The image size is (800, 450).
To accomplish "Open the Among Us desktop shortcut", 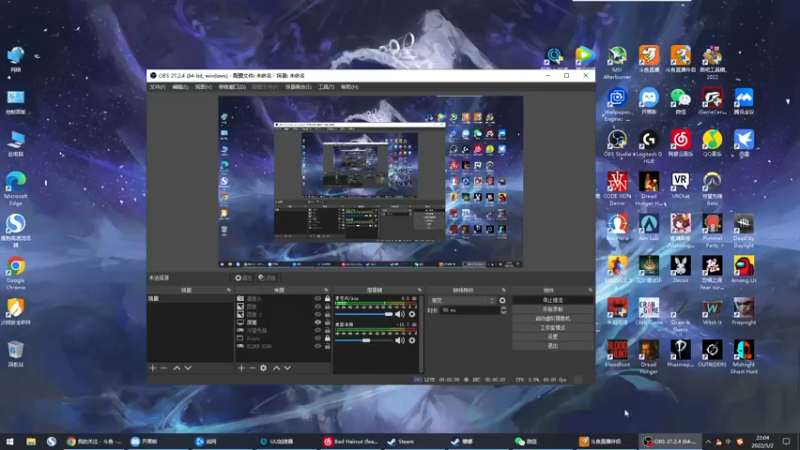I will click(743, 270).
